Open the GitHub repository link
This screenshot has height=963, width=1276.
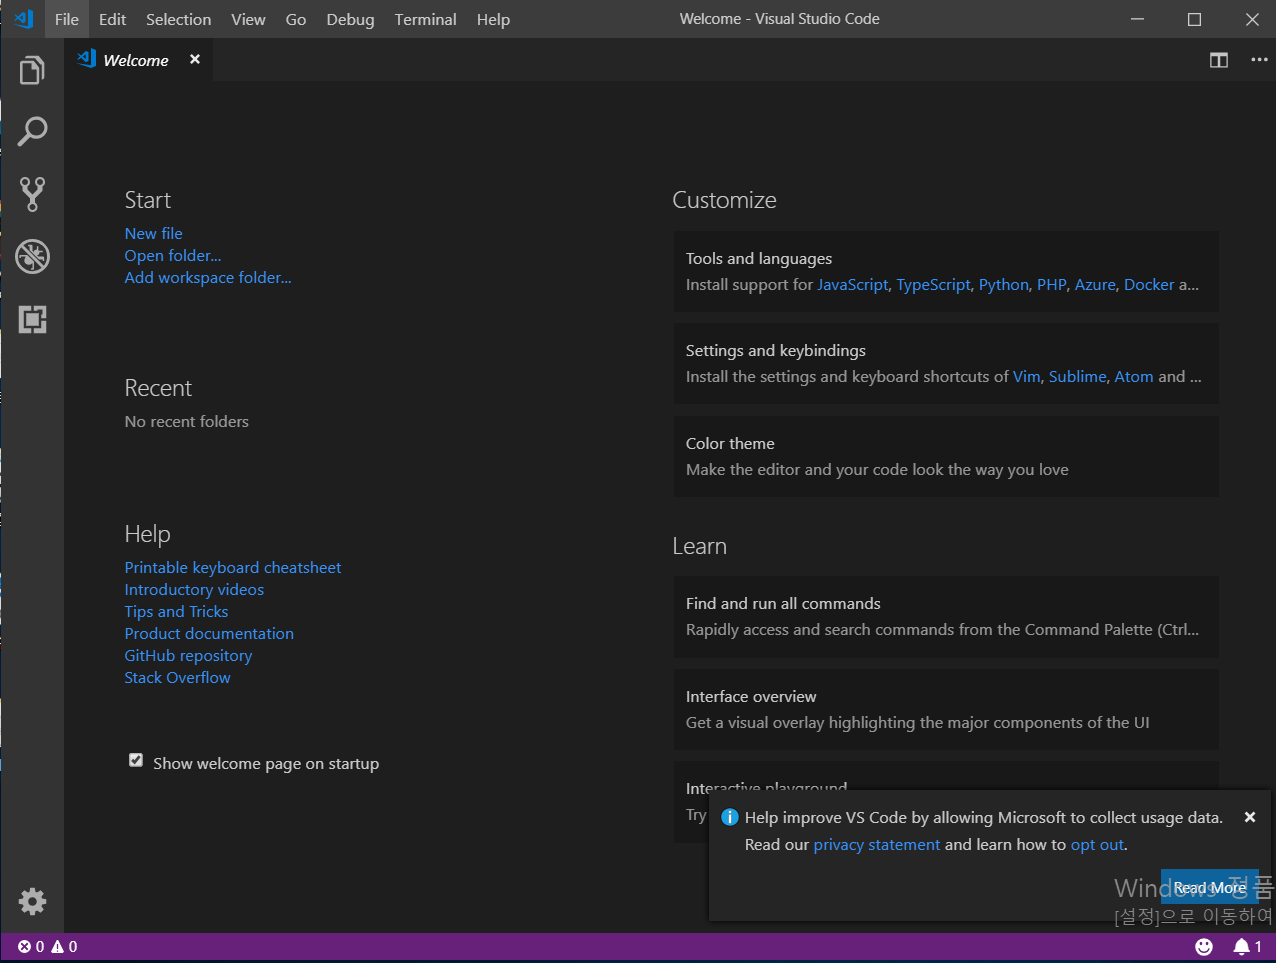click(x=188, y=655)
